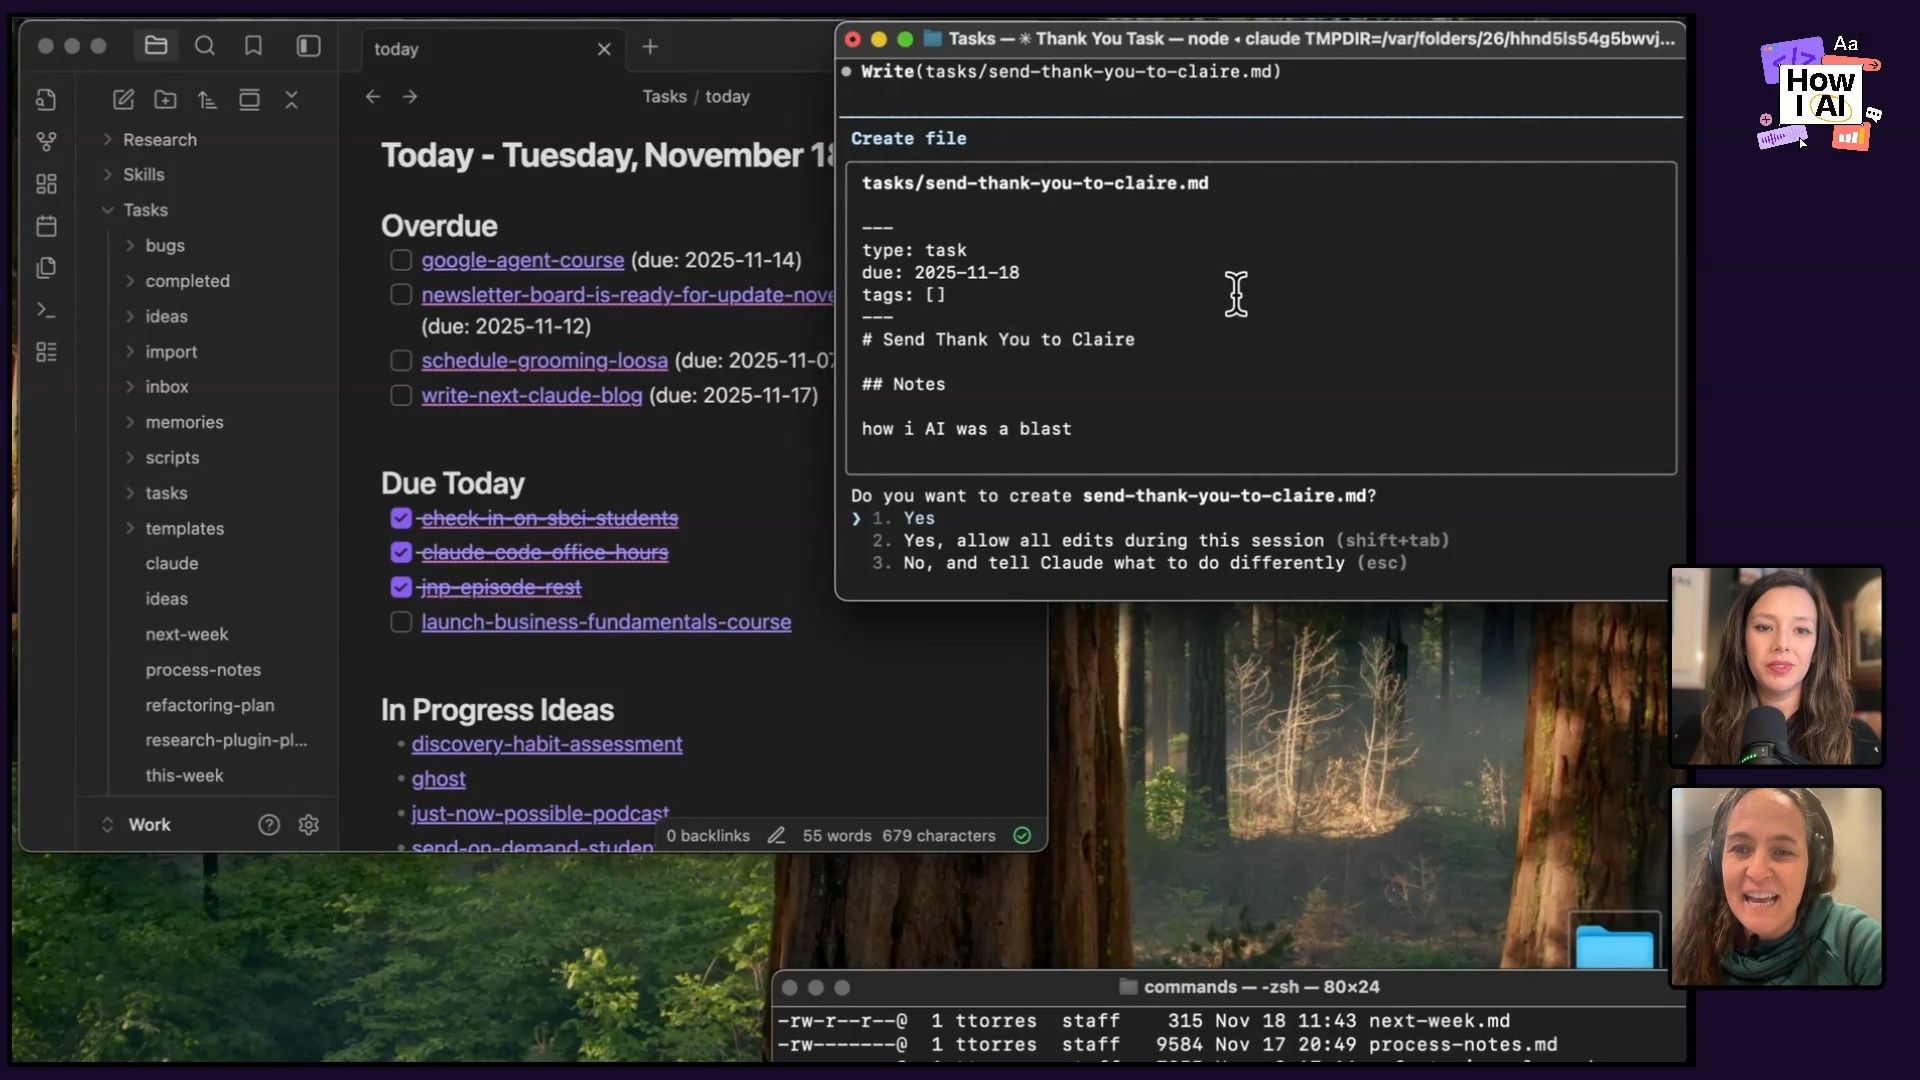Image resolution: width=1920 pixels, height=1080 pixels.
Task: Open the file explorer folder icon
Action: pyautogui.click(x=156, y=46)
